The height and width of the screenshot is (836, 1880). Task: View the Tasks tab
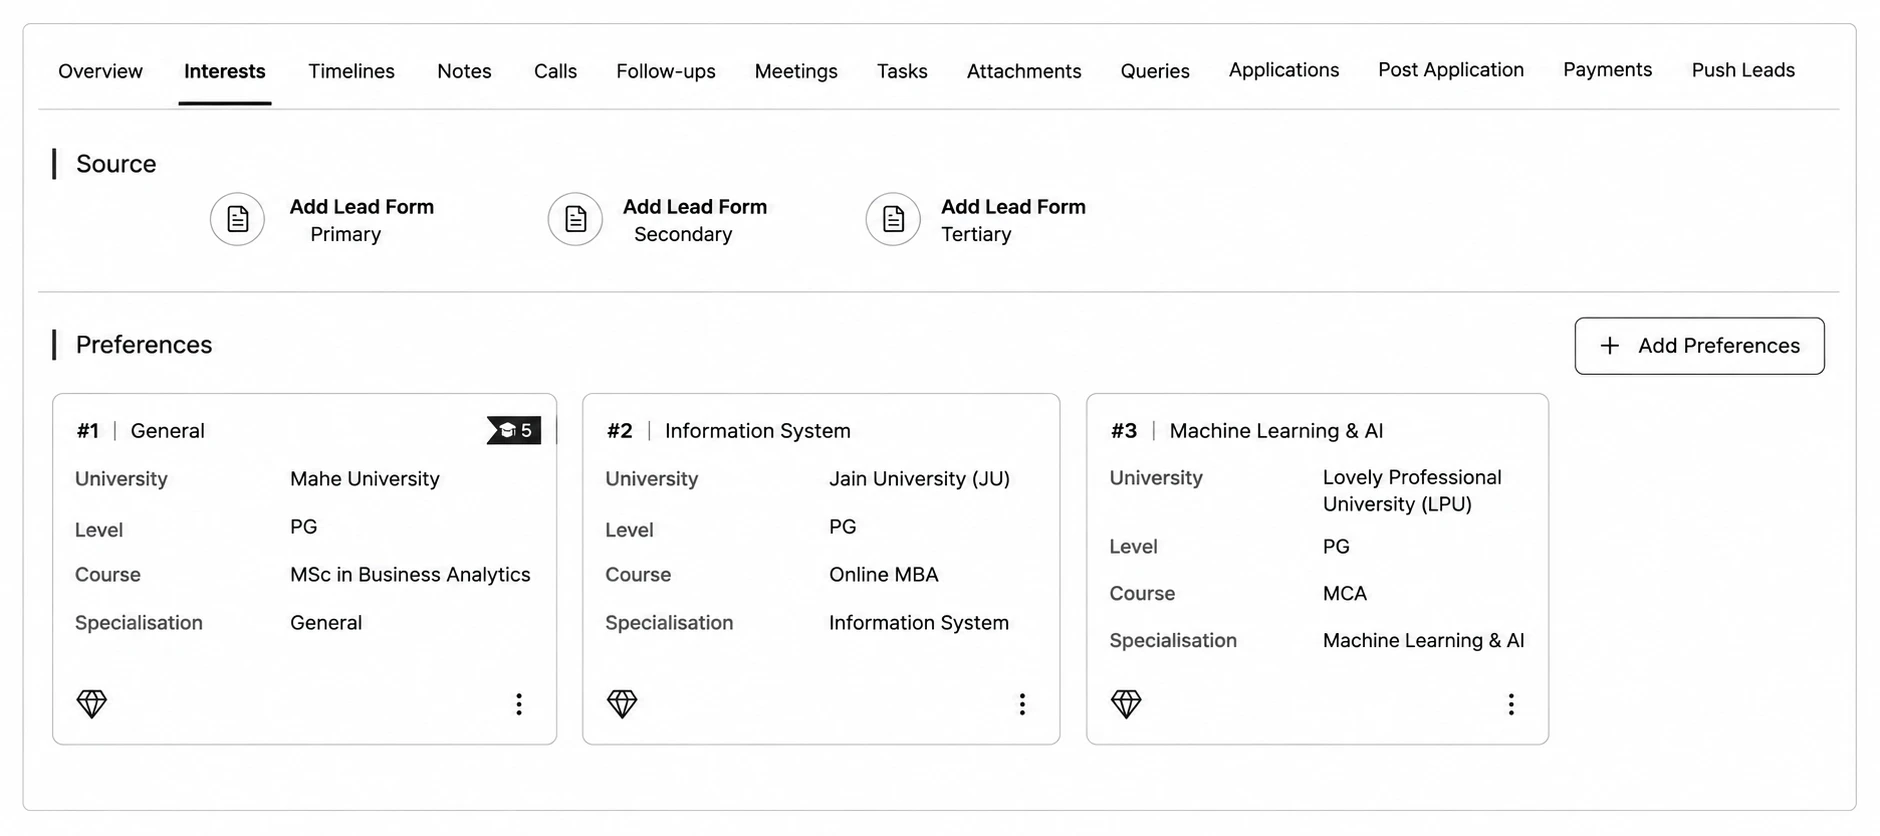point(902,71)
